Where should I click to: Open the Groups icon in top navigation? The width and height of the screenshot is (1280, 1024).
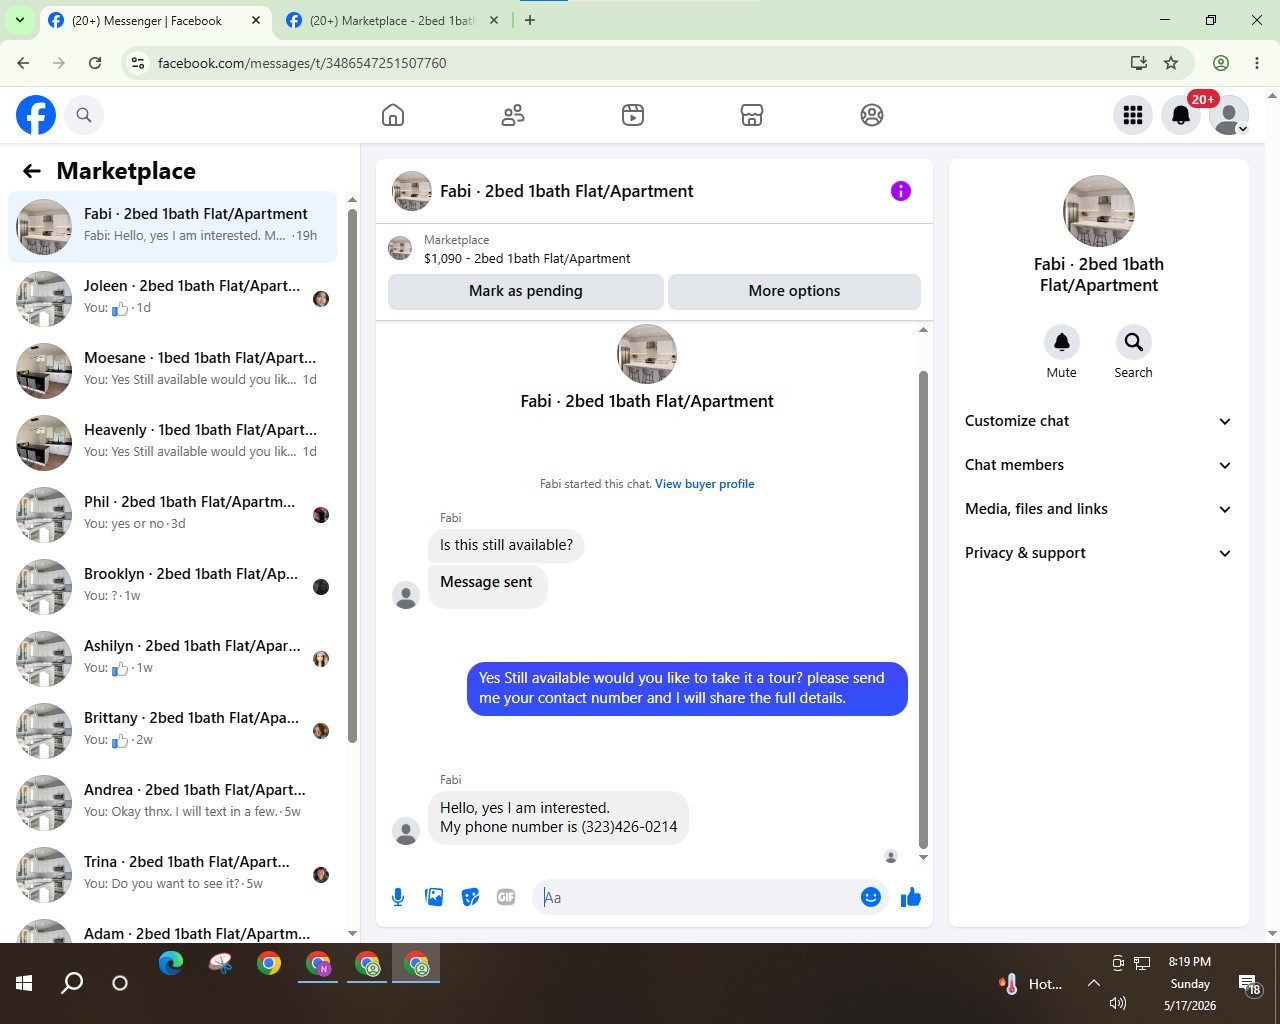pyautogui.click(x=872, y=115)
